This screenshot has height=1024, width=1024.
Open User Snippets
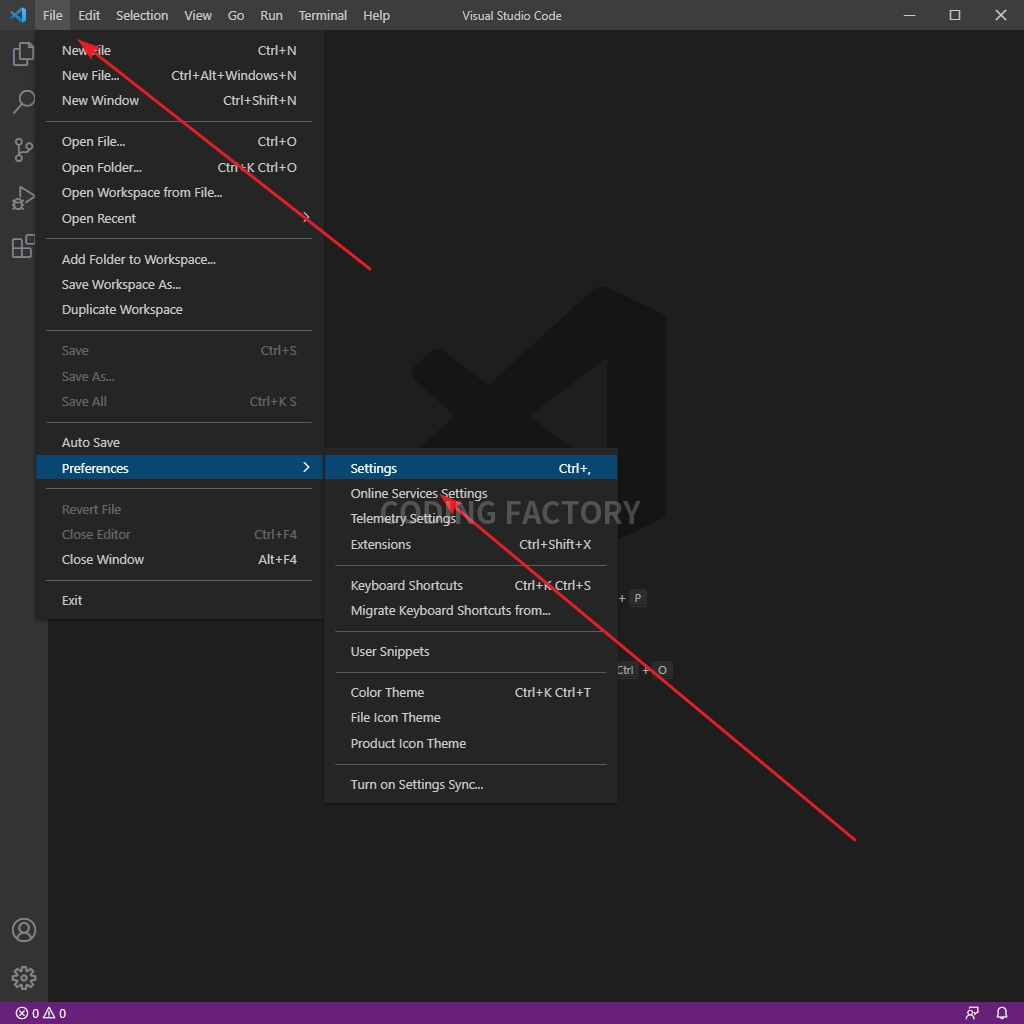coord(471,652)
